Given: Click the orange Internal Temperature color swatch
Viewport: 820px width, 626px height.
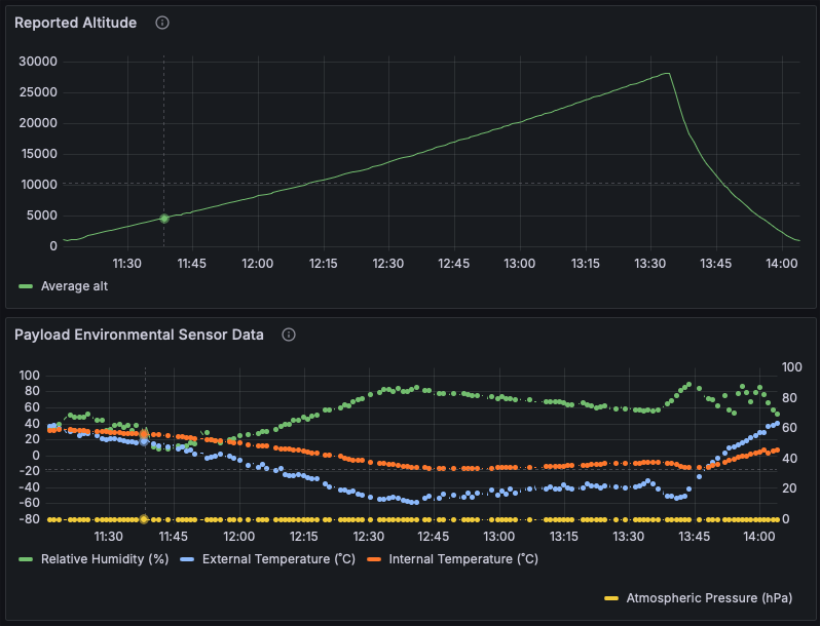Looking at the screenshot, I should 374,559.
